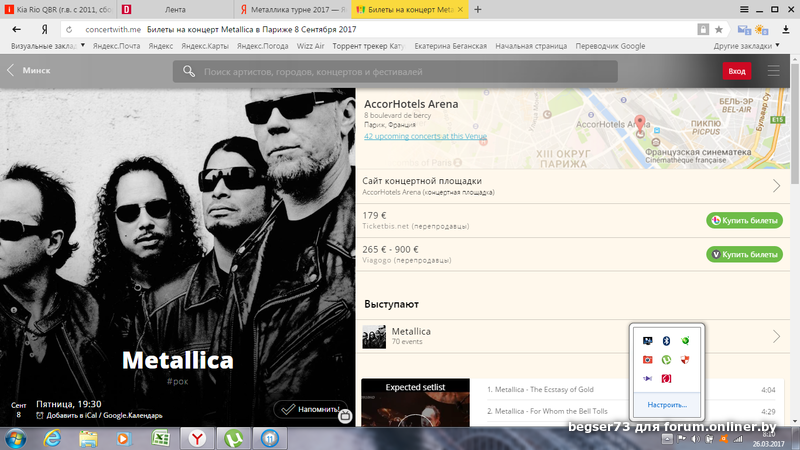Open the power tray icon
The image size is (800, 450).
point(709,439)
